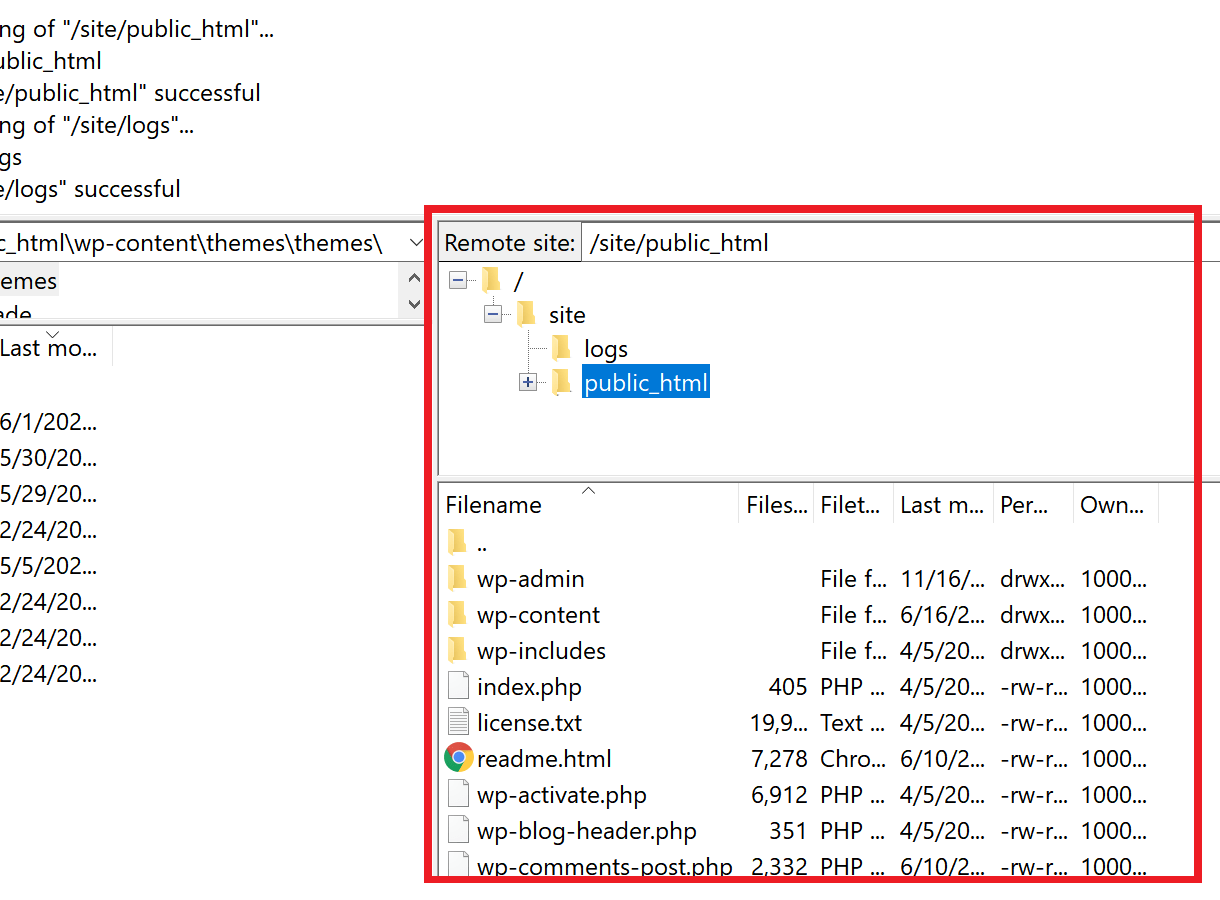Click the Remote site path input field
1220x900 pixels.
point(892,243)
